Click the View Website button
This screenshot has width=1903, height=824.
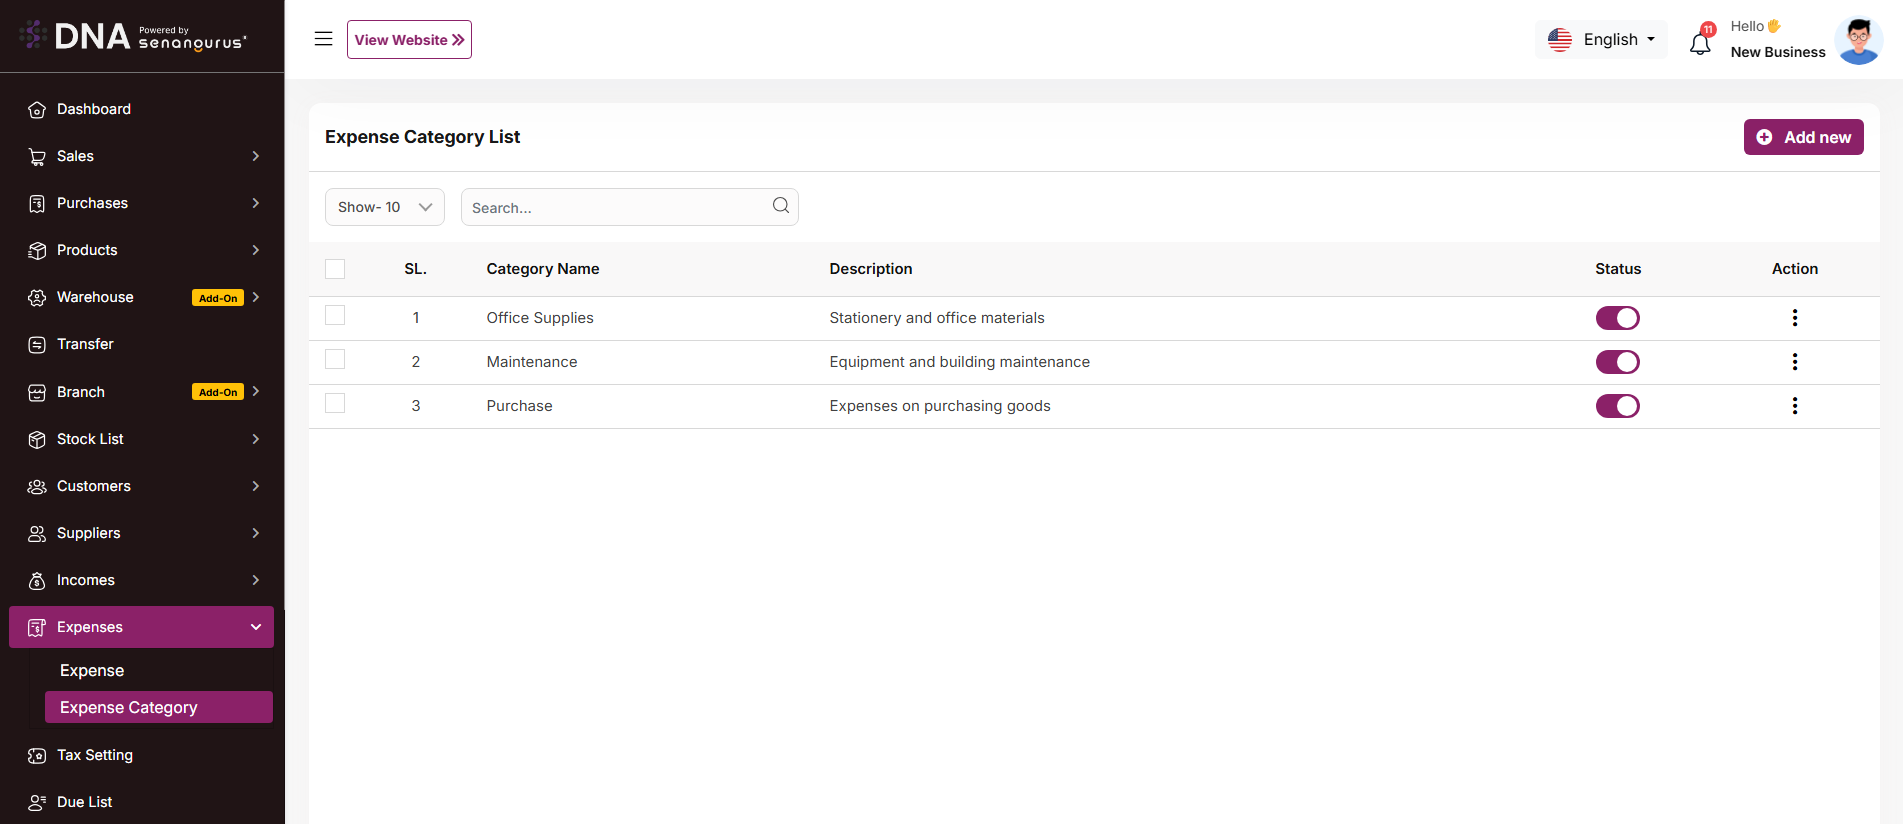click(x=409, y=40)
